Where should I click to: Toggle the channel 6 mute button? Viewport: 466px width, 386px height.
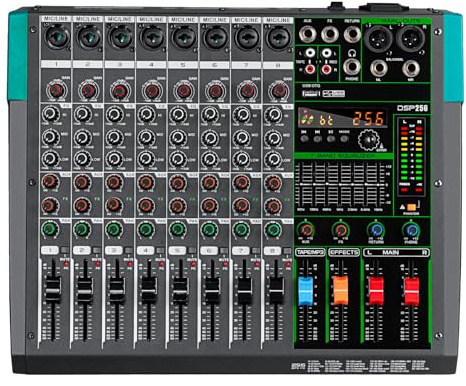pyautogui.click(x=224, y=250)
